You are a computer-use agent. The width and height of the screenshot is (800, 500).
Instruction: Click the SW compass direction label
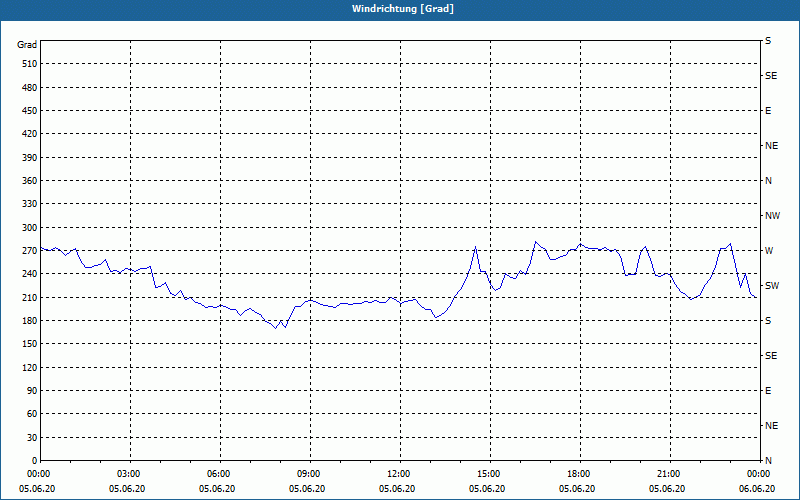point(772,286)
